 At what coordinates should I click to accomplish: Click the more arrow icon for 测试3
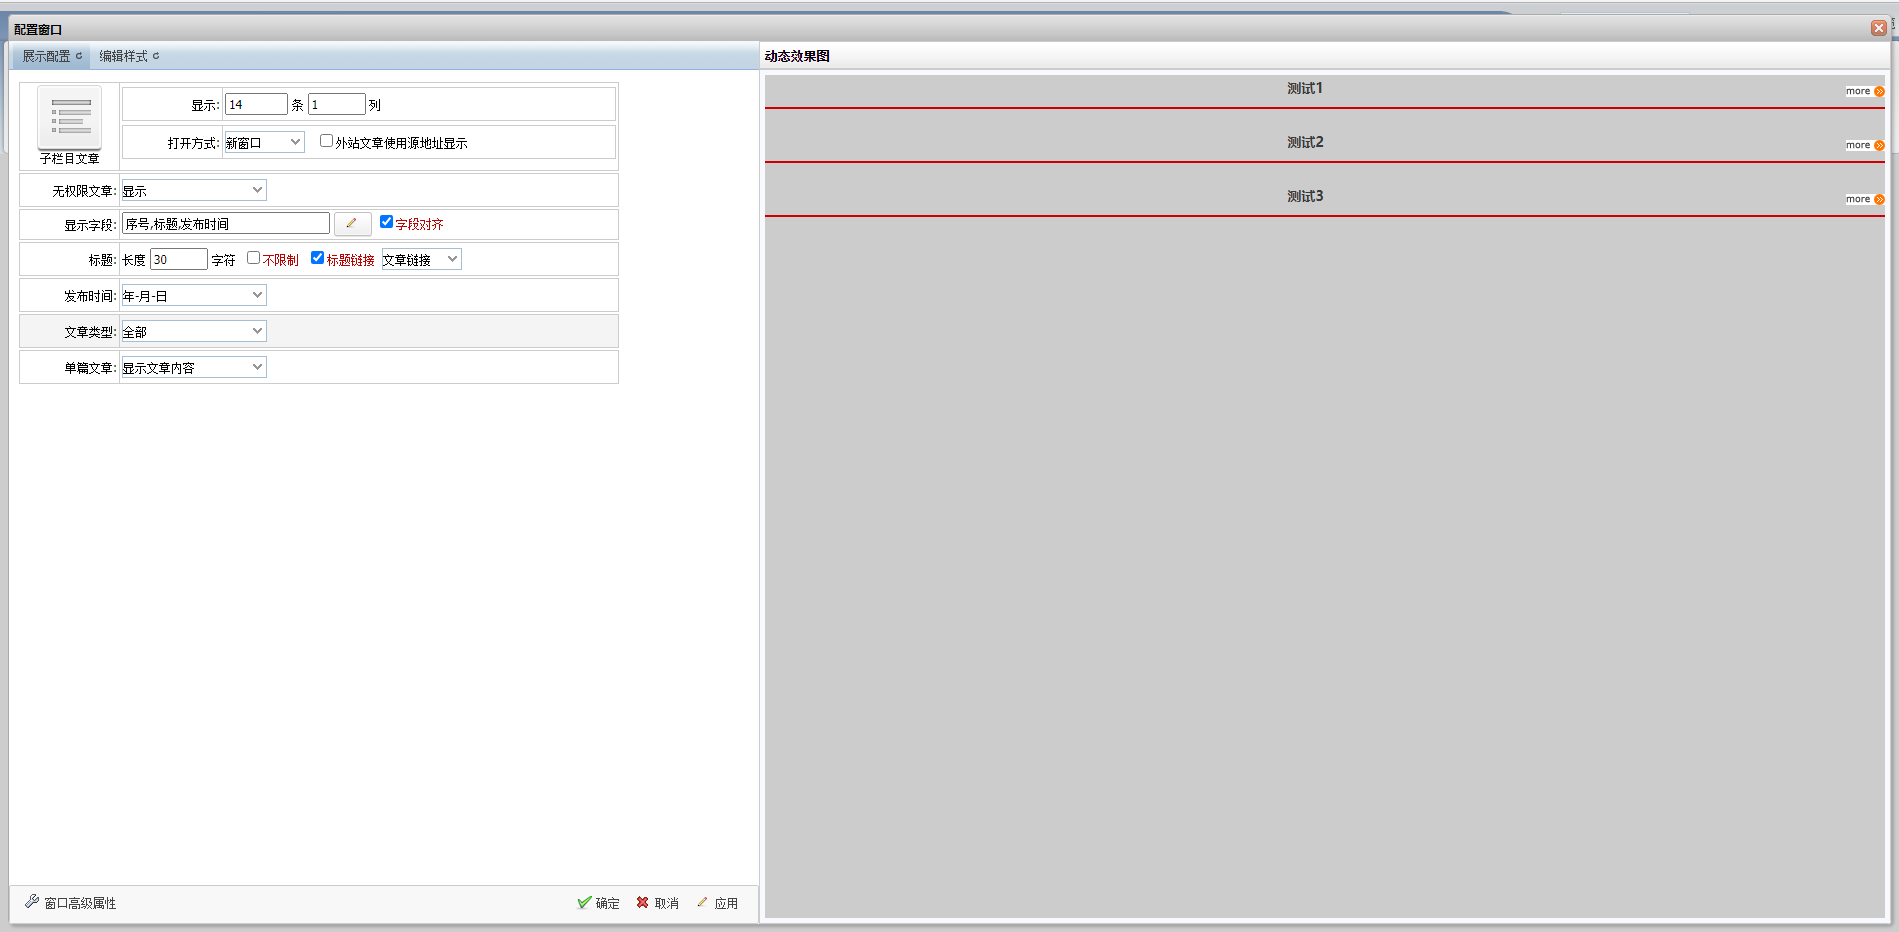1879,199
